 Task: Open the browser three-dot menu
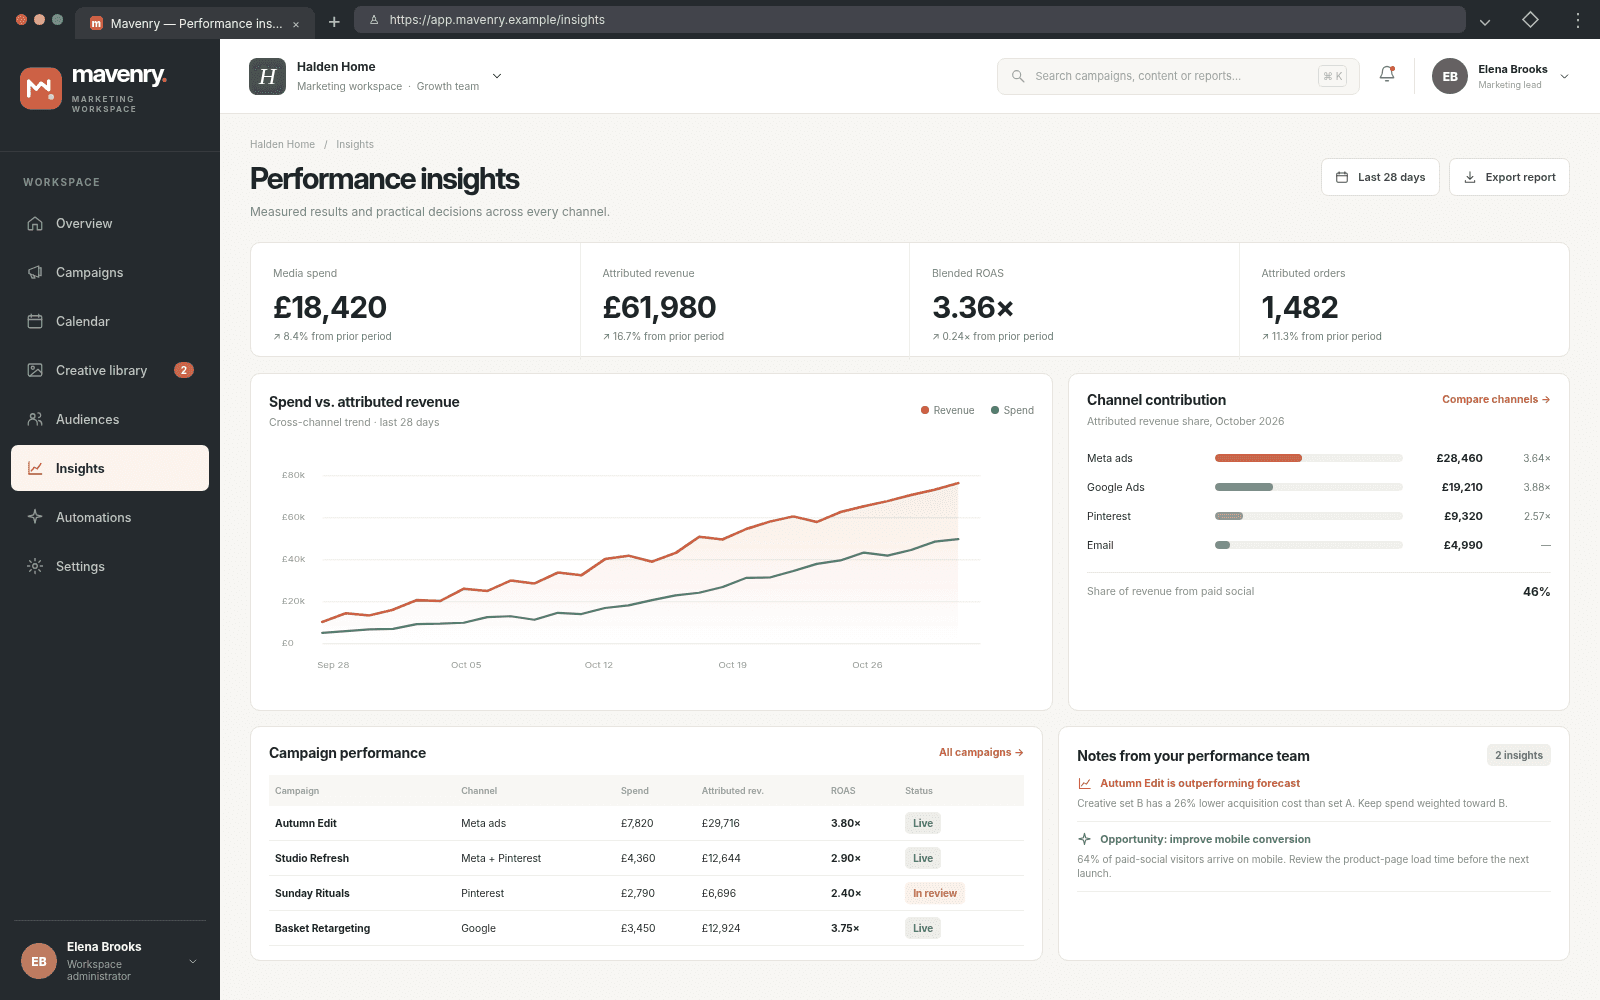(1578, 20)
